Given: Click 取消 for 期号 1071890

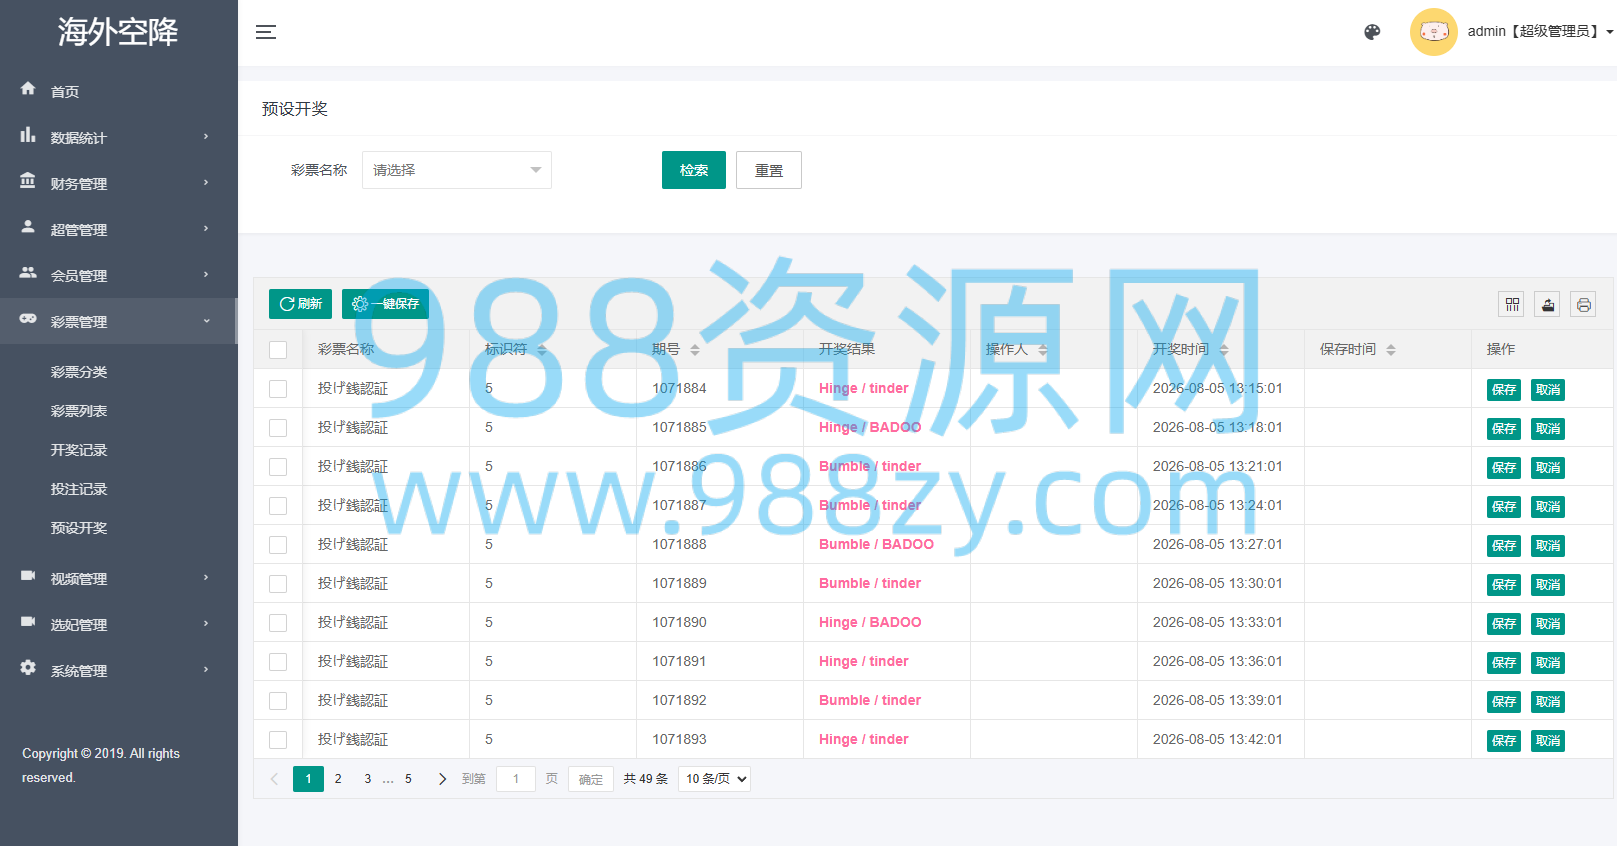Looking at the screenshot, I should point(1548,624).
